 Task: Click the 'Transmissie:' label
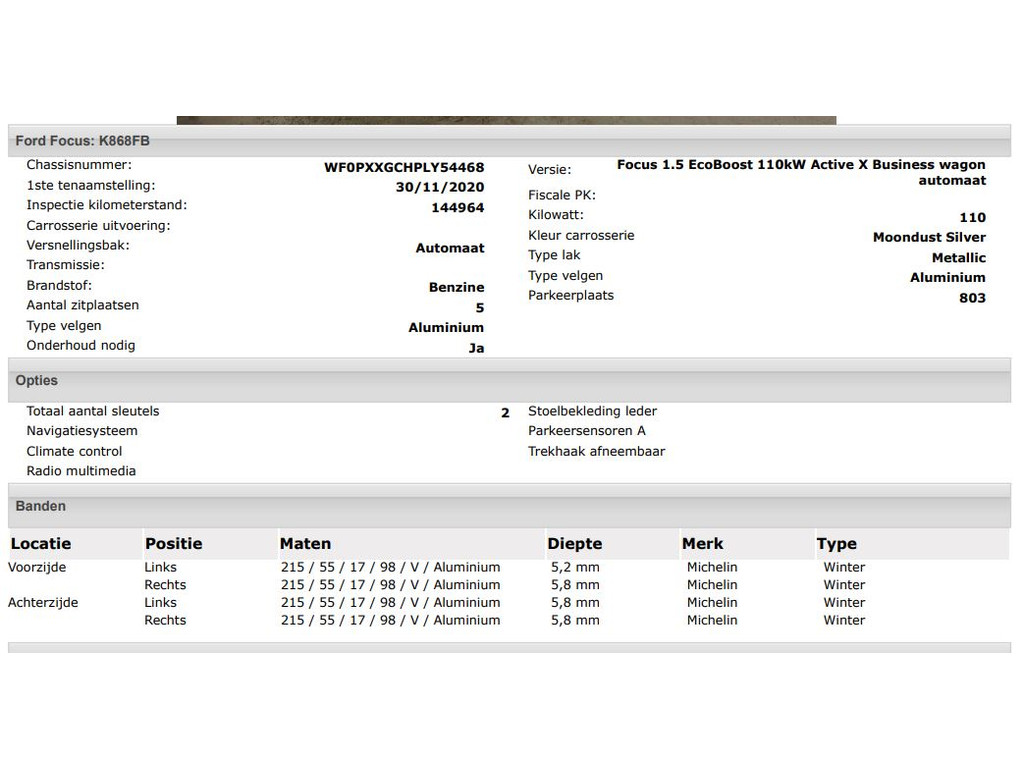pos(65,264)
